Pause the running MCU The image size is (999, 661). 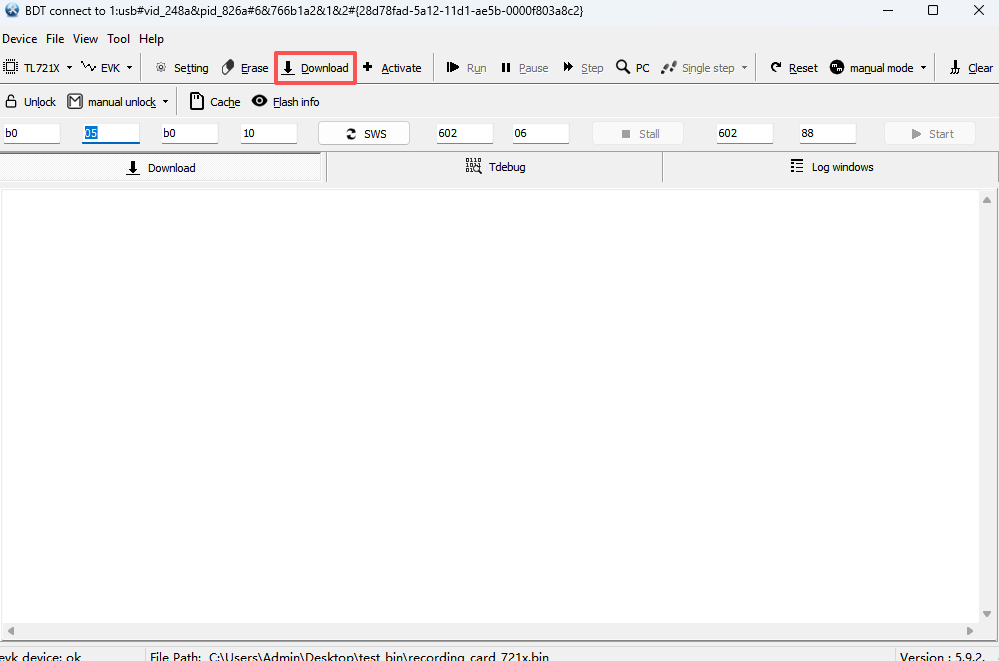pyautogui.click(x=524, y=68)
